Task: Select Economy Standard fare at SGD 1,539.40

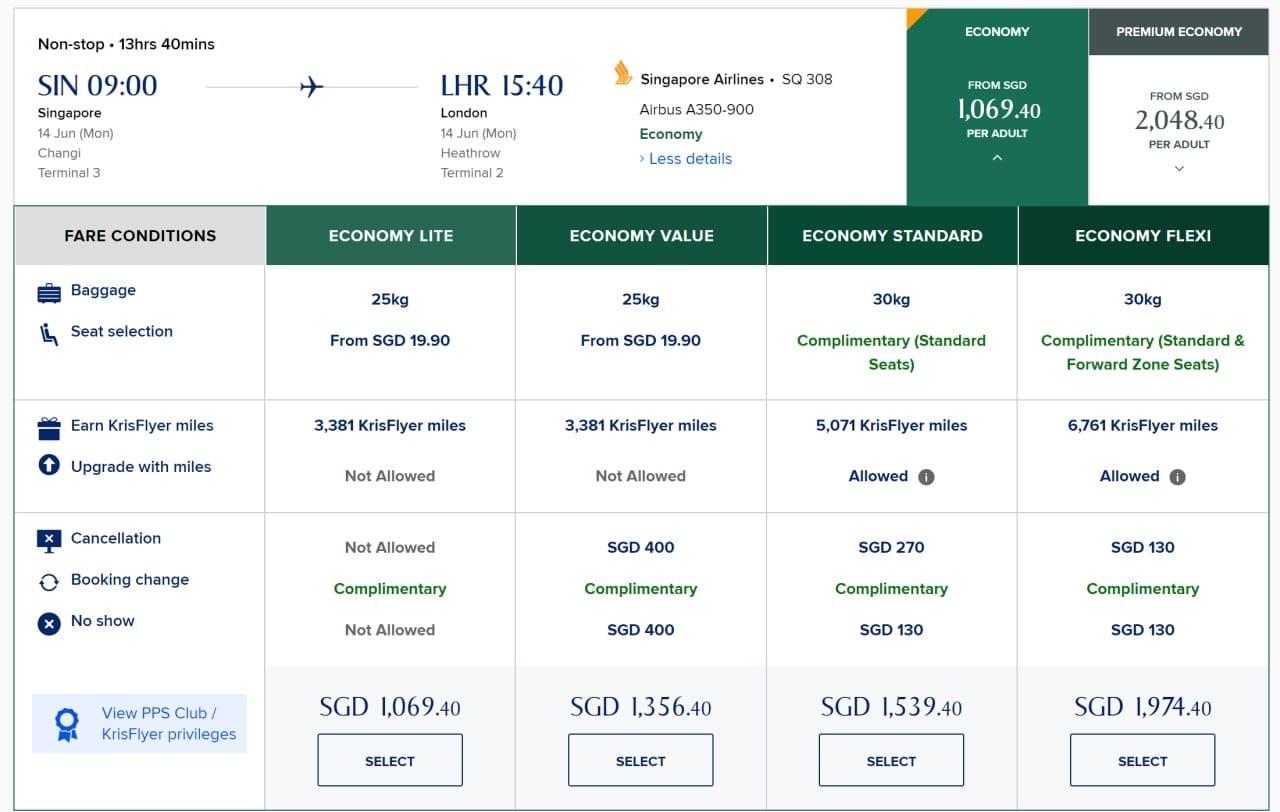Action: tap(892, 760)
